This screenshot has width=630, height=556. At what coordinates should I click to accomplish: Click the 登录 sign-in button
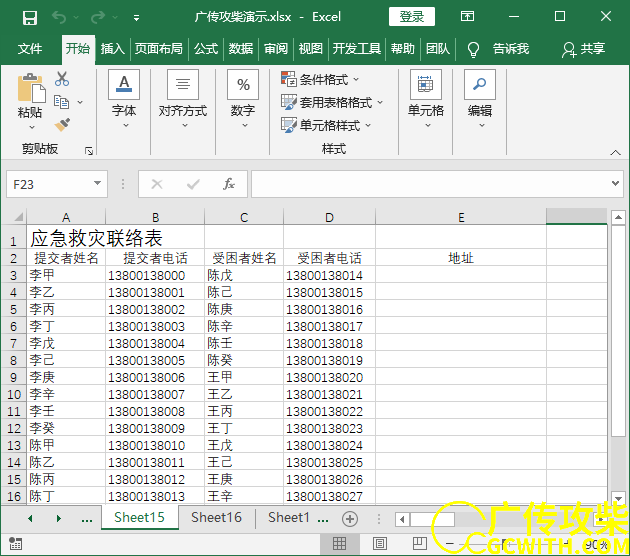412,16
